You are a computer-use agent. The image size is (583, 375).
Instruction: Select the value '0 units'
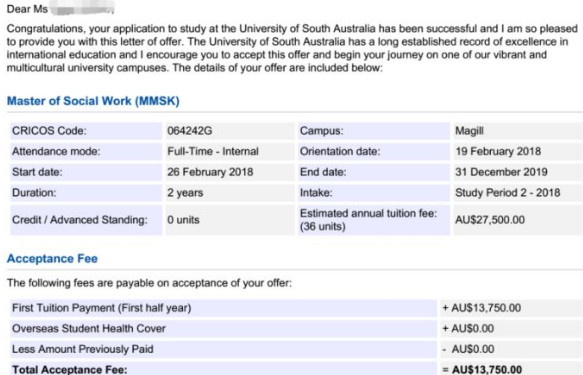(x=183, y=220)
